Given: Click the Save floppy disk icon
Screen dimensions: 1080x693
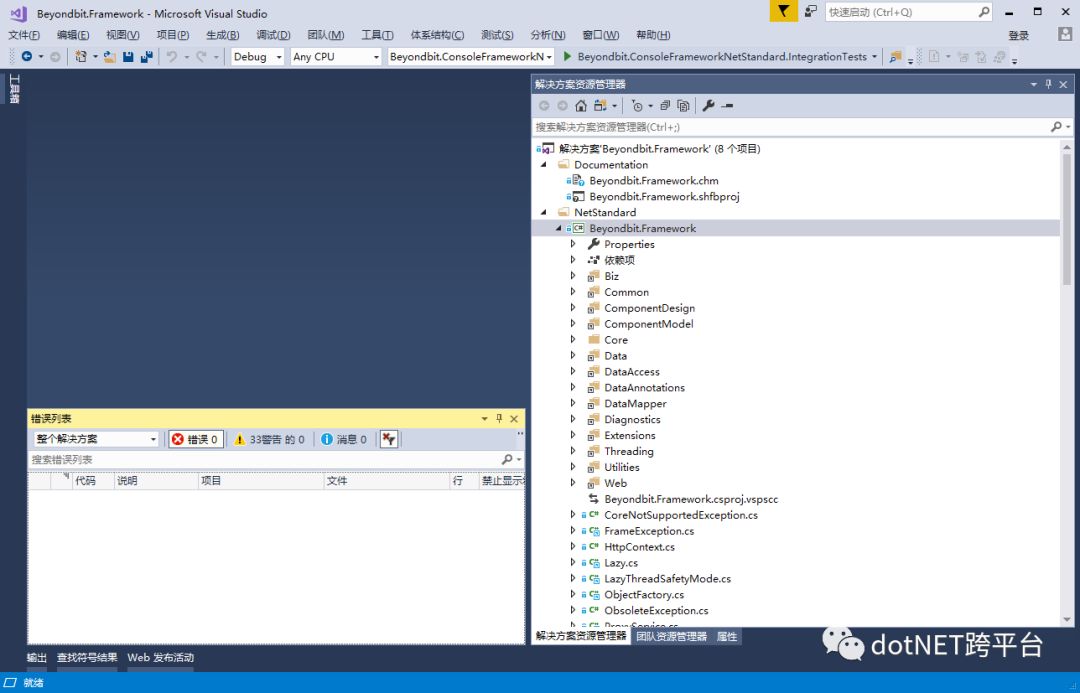Looking at the screenshot, I should tap(128, 56).
